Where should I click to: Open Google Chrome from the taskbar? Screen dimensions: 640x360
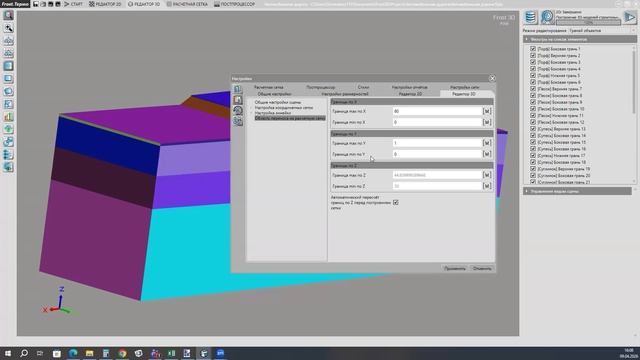122,353
